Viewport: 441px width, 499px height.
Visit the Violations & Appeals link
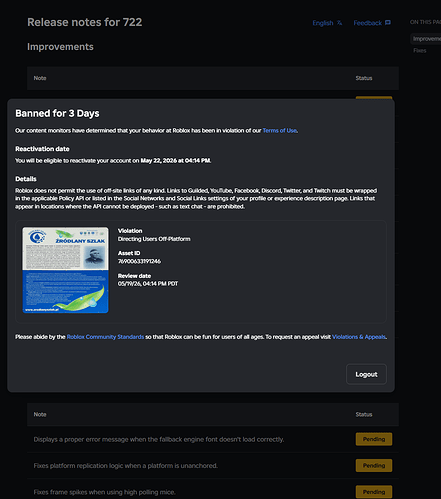coord(359,337)
